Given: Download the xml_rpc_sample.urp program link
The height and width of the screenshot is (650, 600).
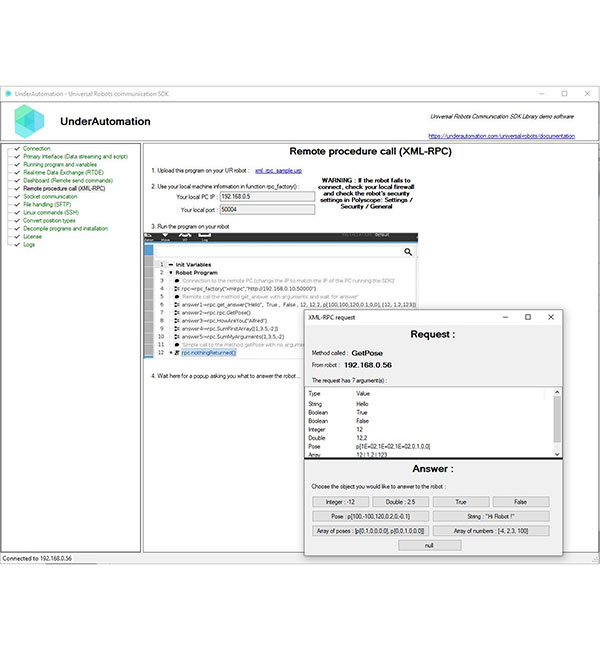Looking at the screenshot, I should click(278, 170).
